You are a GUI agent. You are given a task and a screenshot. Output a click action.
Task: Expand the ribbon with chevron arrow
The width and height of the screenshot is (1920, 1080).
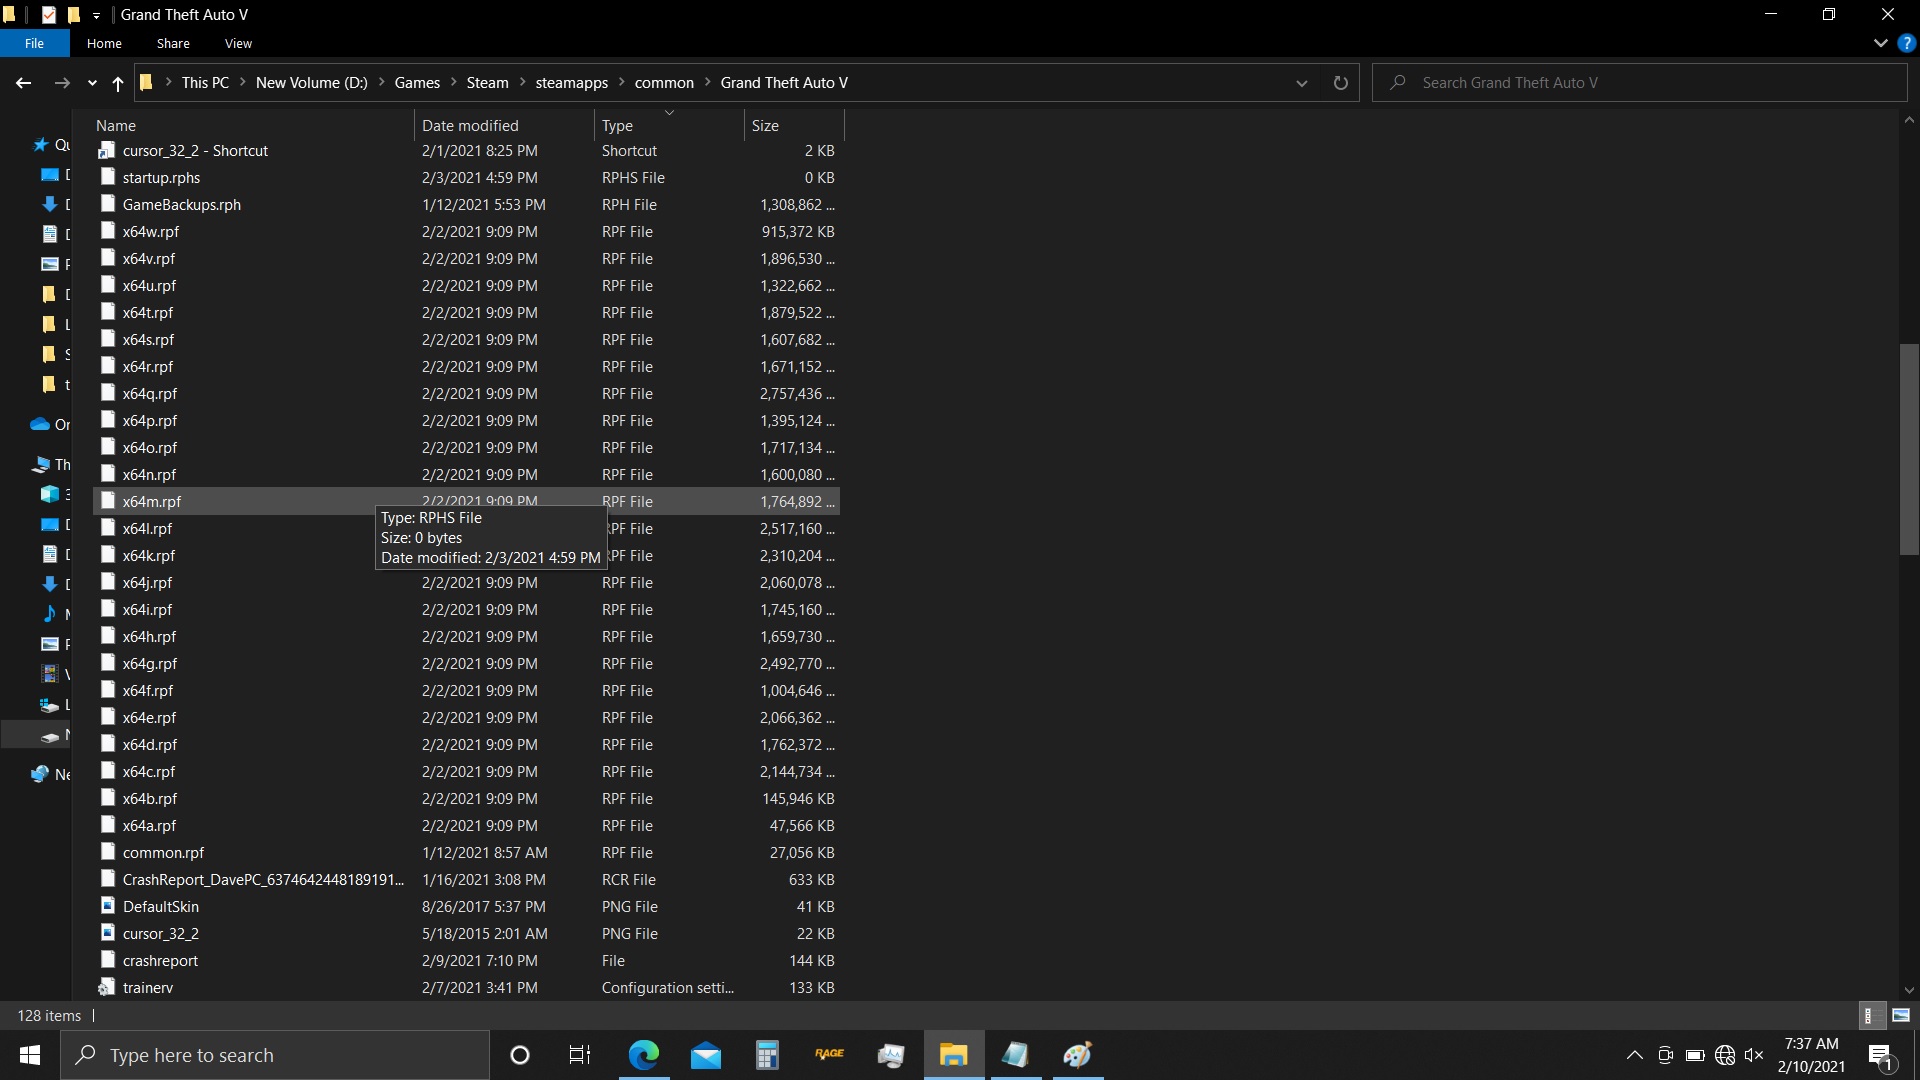(1880, 43)
